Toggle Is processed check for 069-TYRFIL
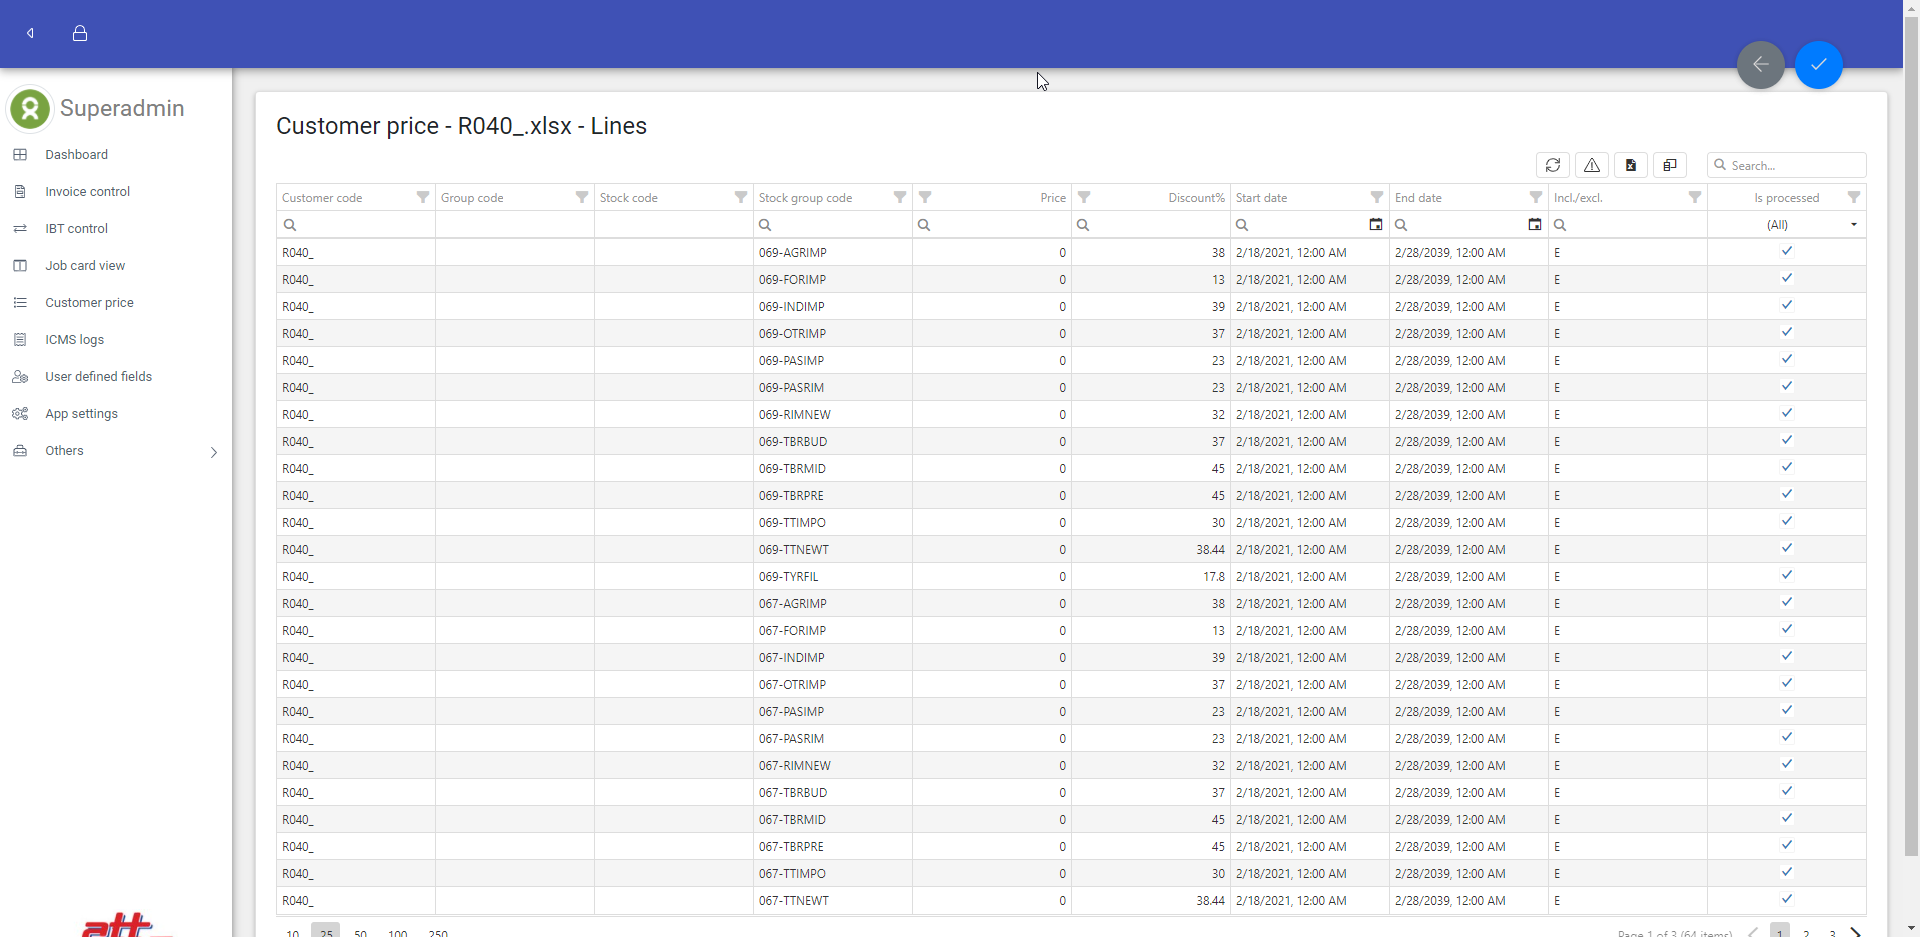This screenshot has height=937, width=1920. pyautogui.click(x=1786, y=576)
